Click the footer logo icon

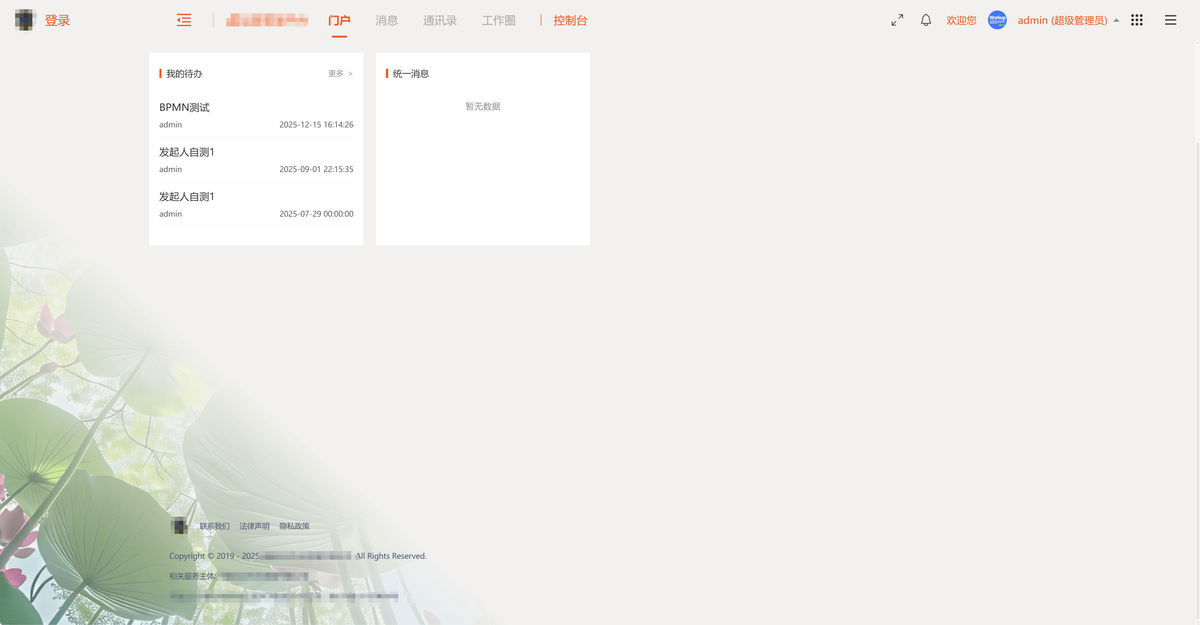[x=178, y=525]
